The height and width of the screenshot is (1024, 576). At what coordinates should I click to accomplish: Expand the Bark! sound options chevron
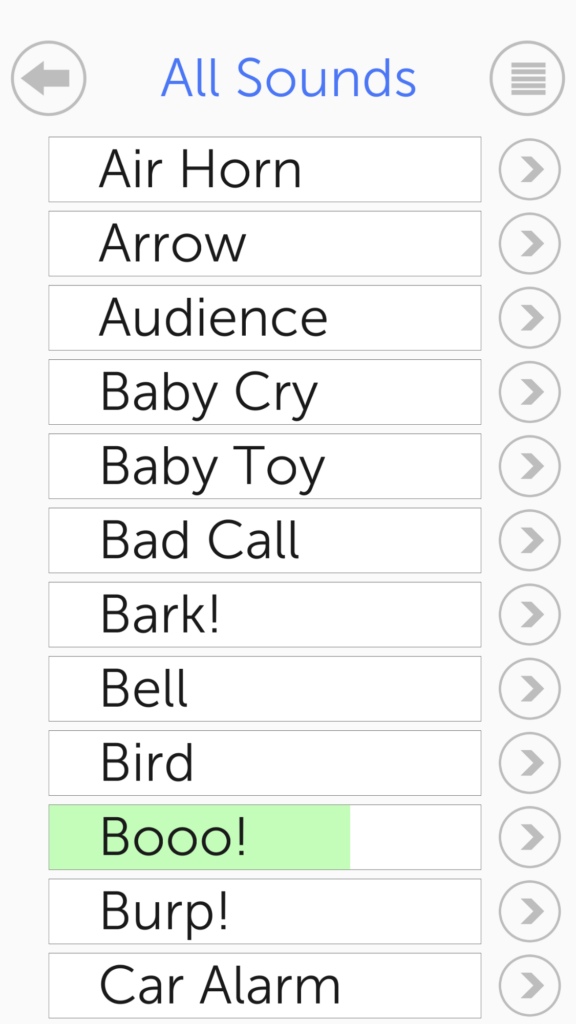[529, 614]
